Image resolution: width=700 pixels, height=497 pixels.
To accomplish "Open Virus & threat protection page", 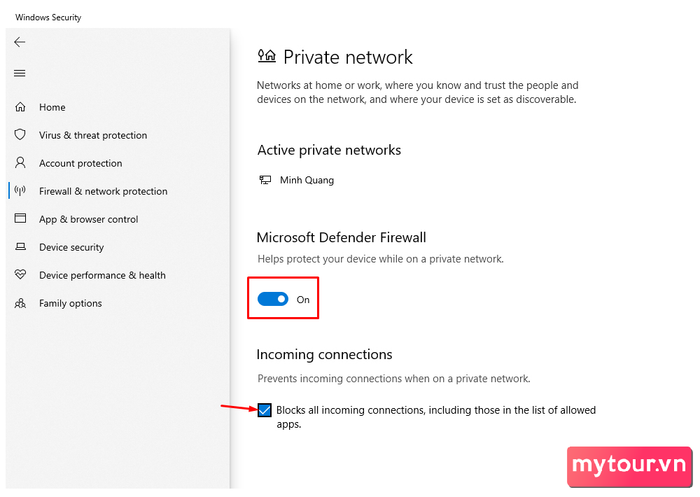I will pos(93,135).
